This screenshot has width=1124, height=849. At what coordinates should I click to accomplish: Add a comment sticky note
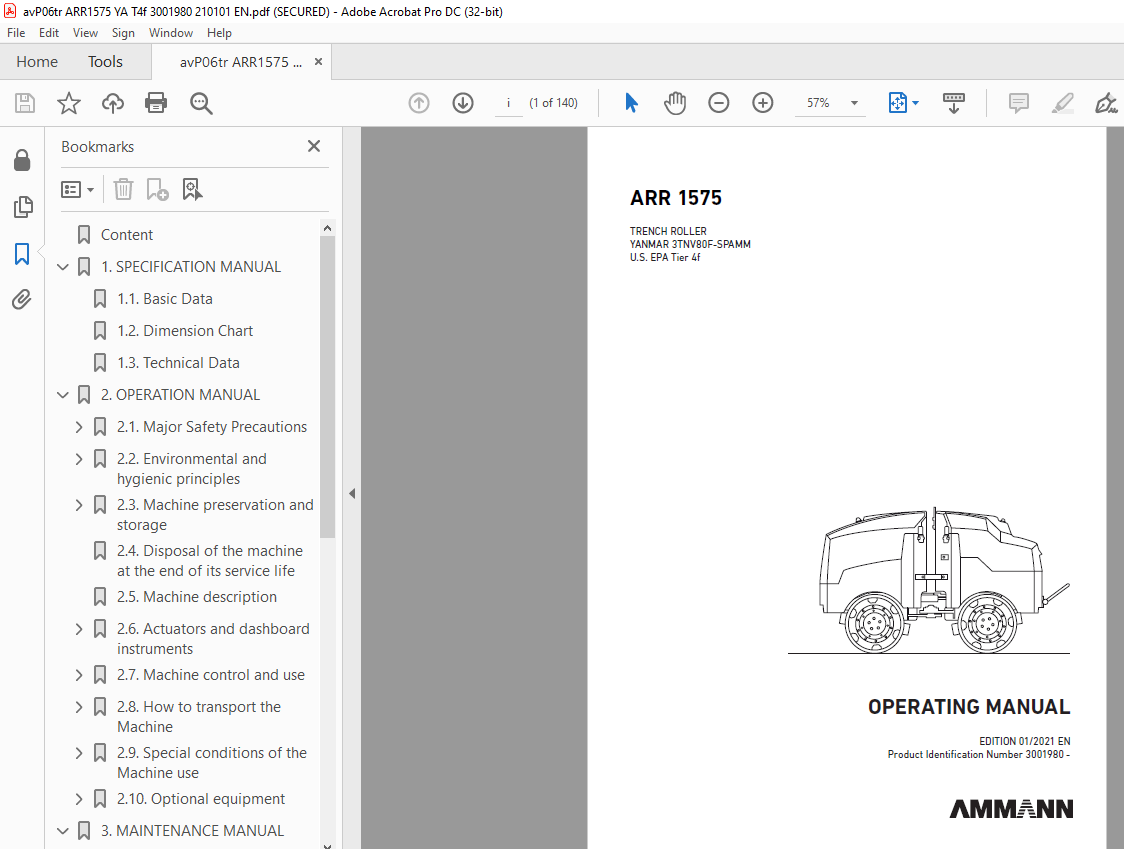(1019, 103)
